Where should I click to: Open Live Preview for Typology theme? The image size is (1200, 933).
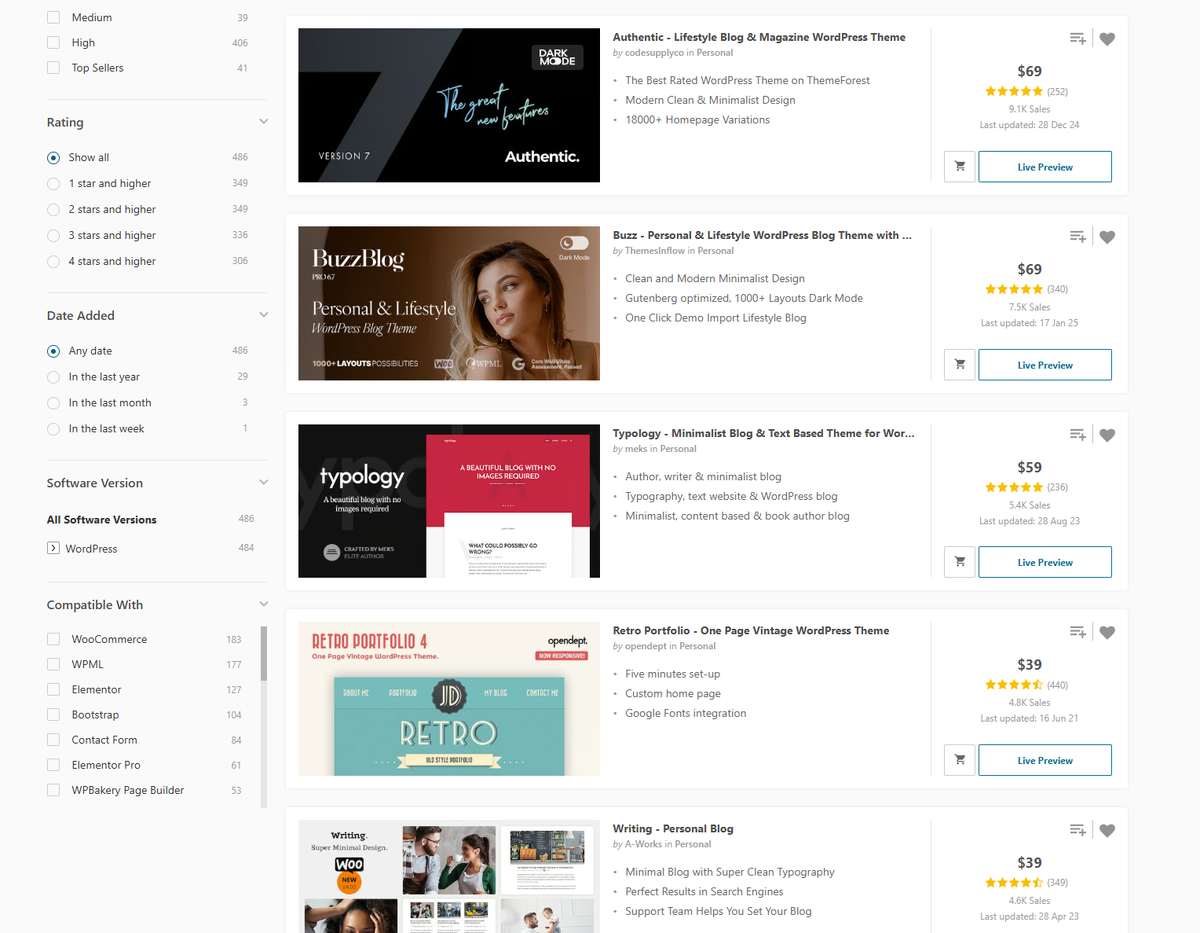[1045, 562]
